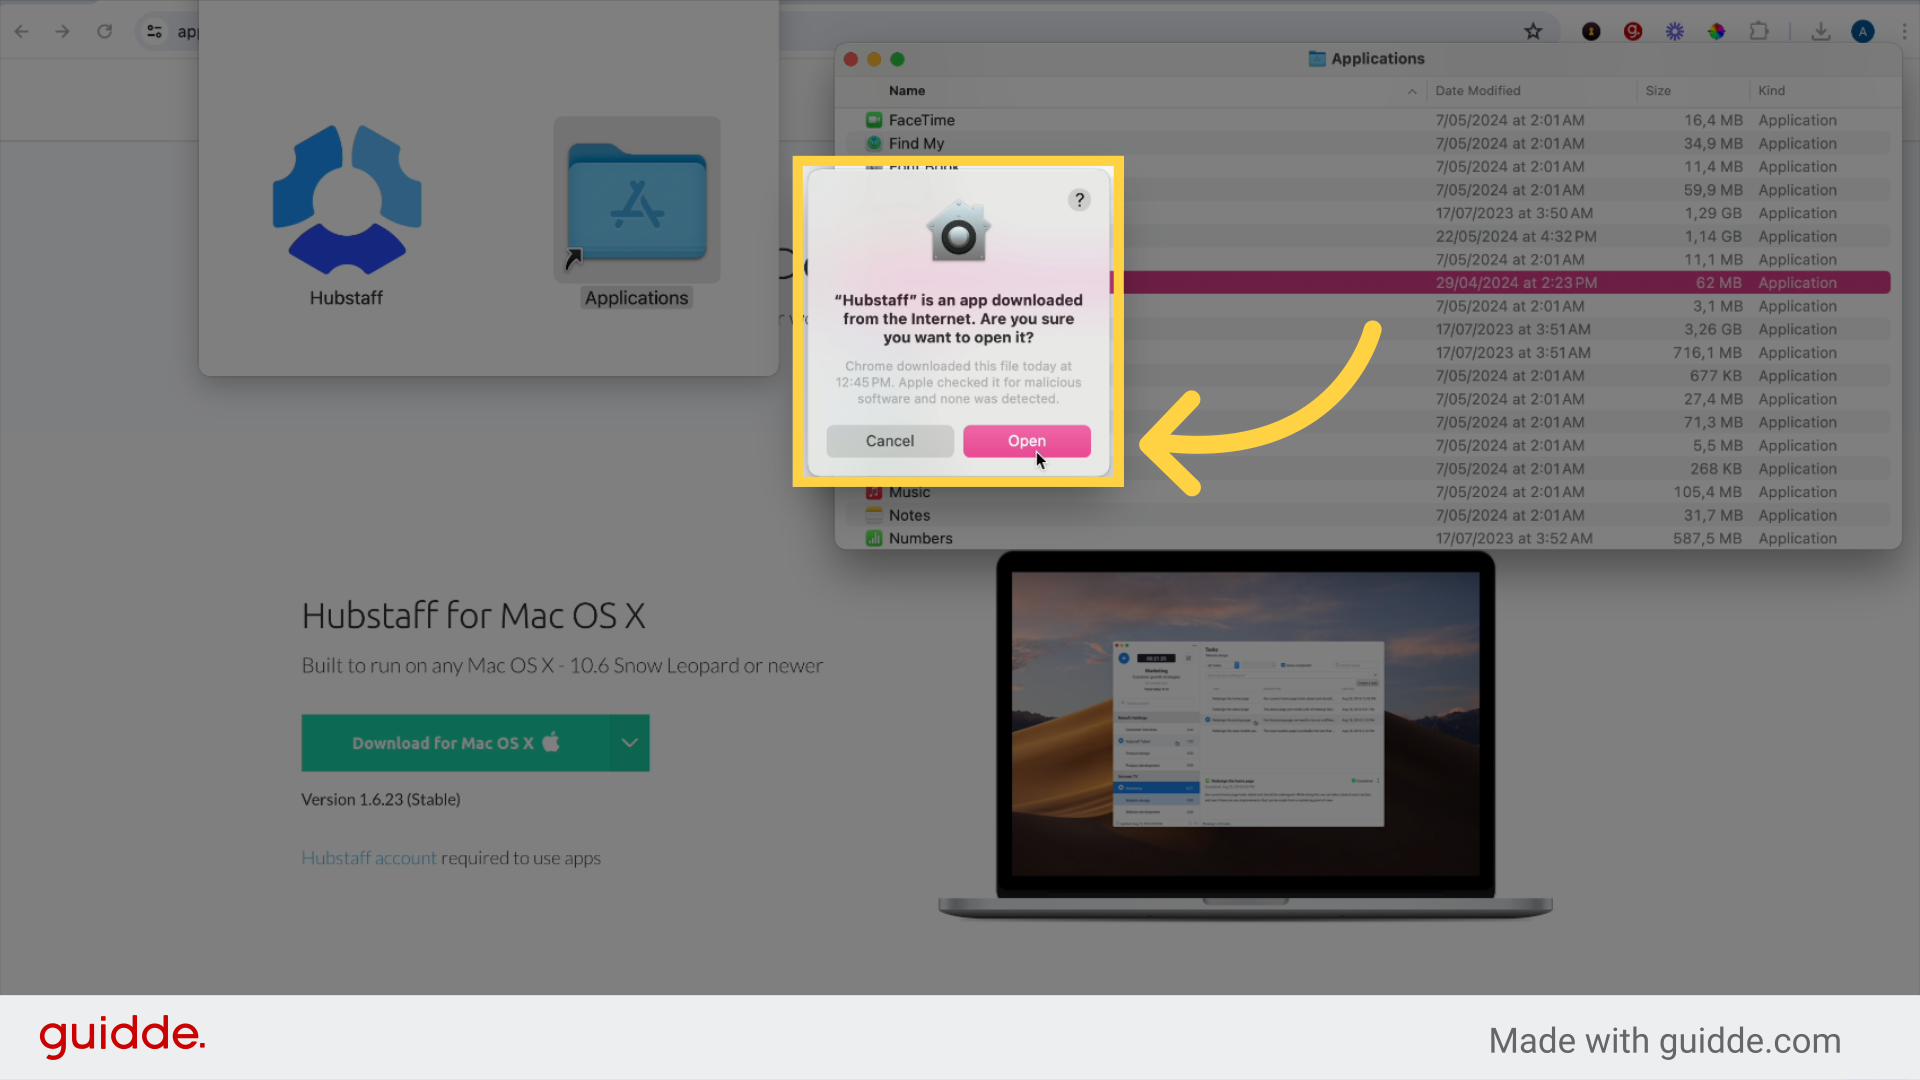The image size is (1920, 1080).
Task: Click the Notes app icon
Action: click(x=872, y=515)
